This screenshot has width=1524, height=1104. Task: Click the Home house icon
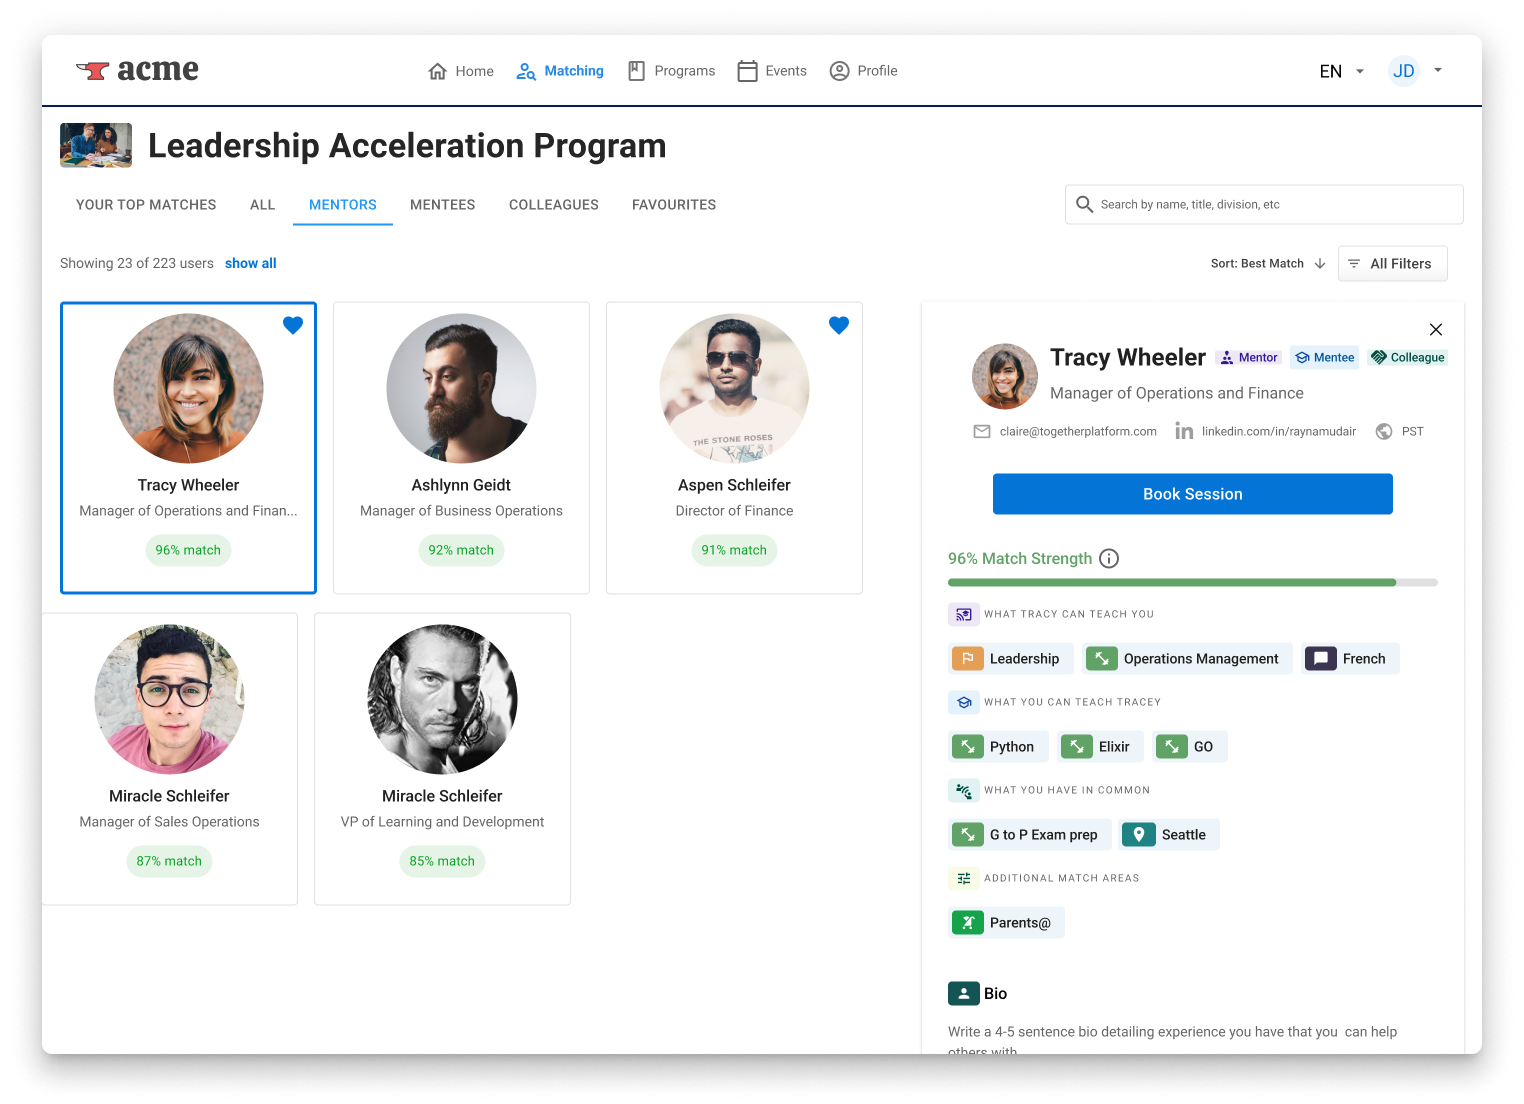(x=437, y=71)
